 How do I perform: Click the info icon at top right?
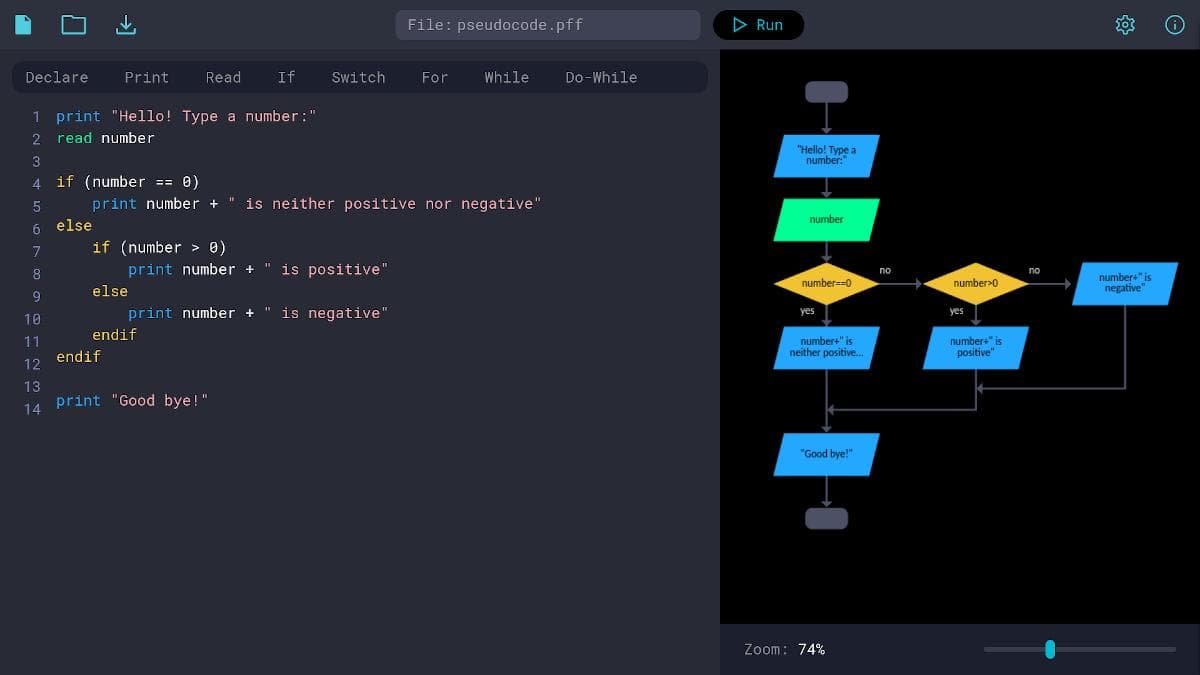(1175, 25)
